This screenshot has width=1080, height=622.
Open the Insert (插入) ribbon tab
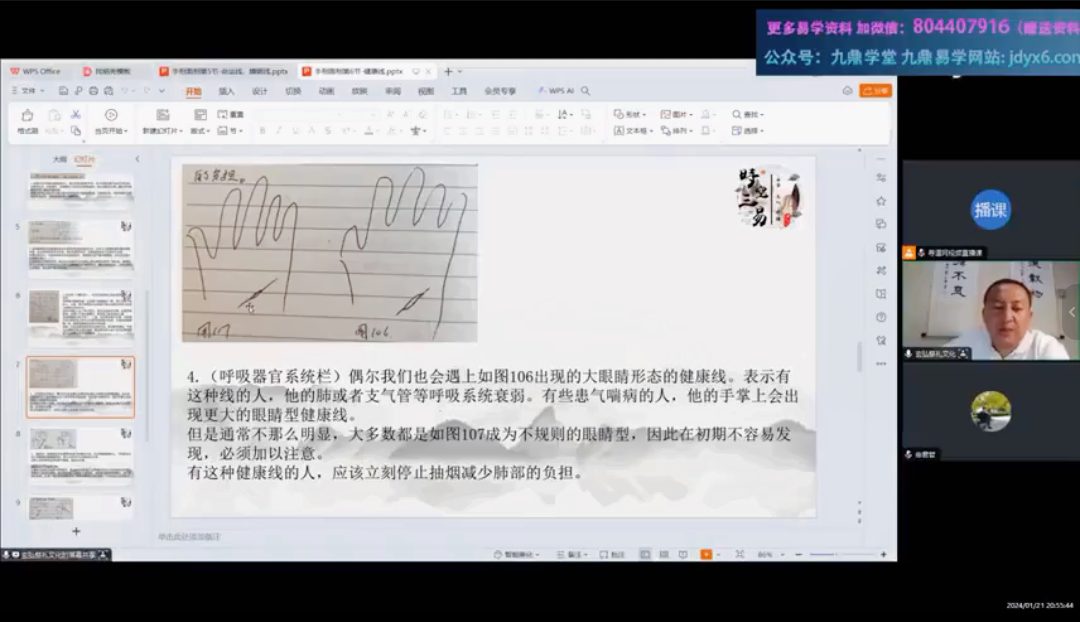tap(226, 91)
